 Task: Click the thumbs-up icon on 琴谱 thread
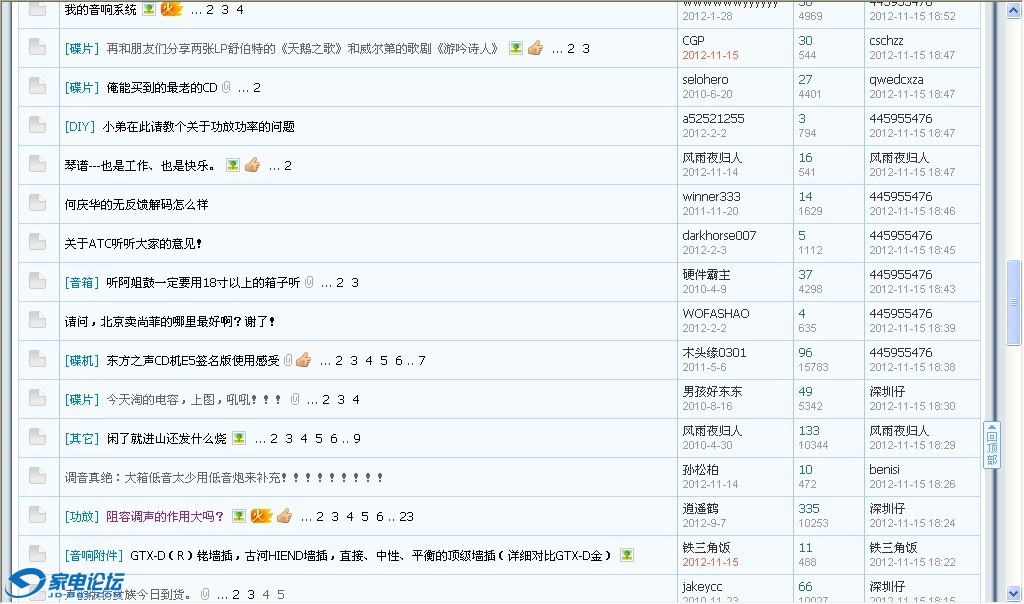point(252,165)
